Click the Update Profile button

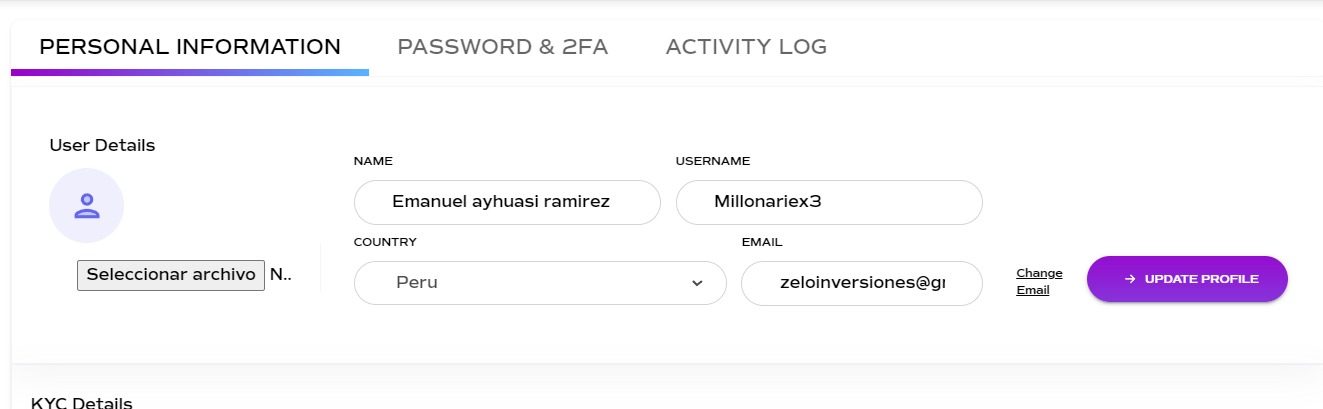[1187, 279]
